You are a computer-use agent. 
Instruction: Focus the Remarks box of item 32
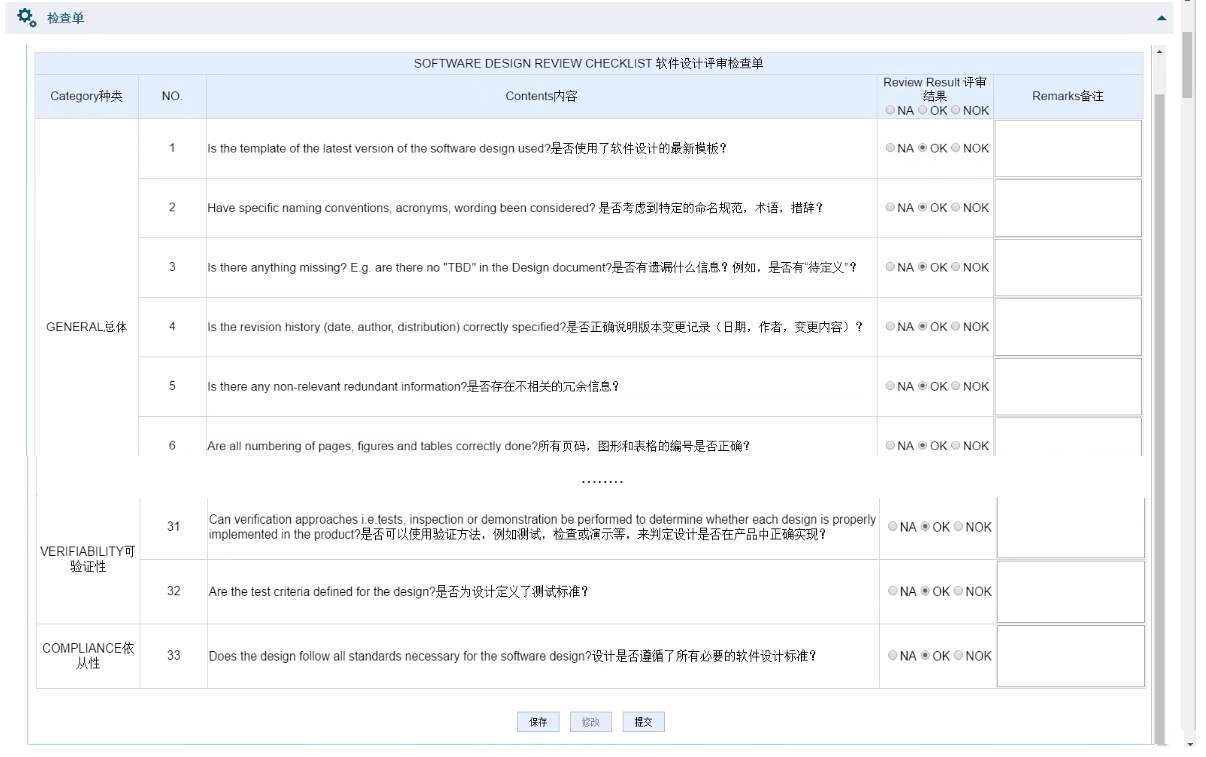coord(1071,592)
